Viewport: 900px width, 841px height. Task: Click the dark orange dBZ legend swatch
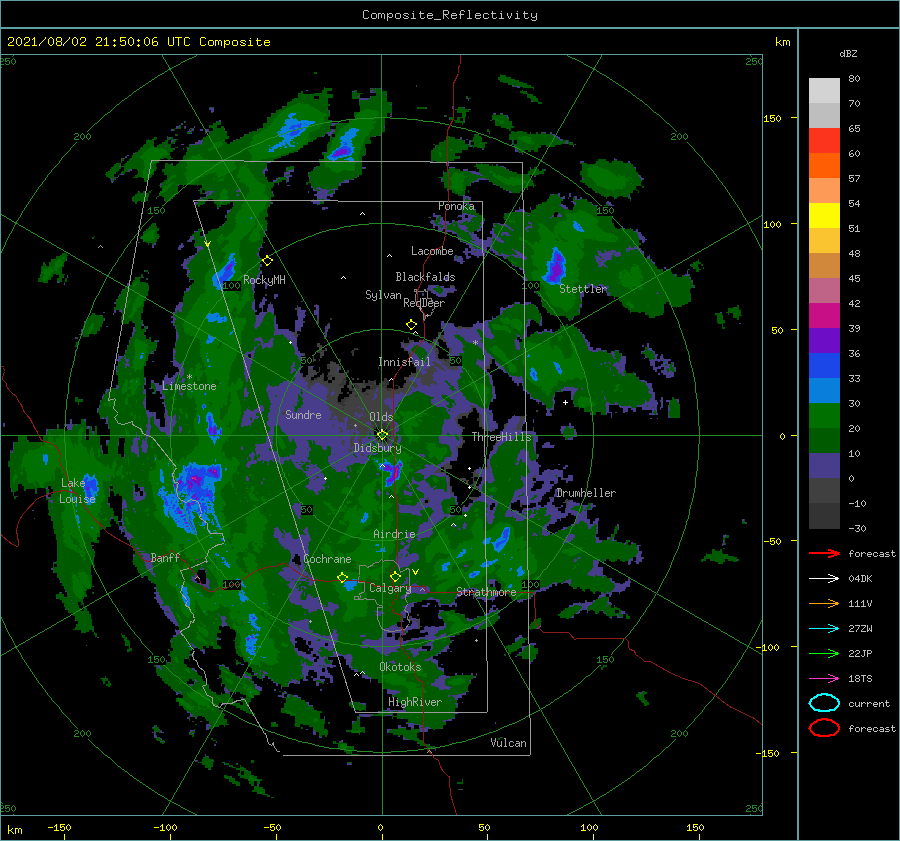824,166
